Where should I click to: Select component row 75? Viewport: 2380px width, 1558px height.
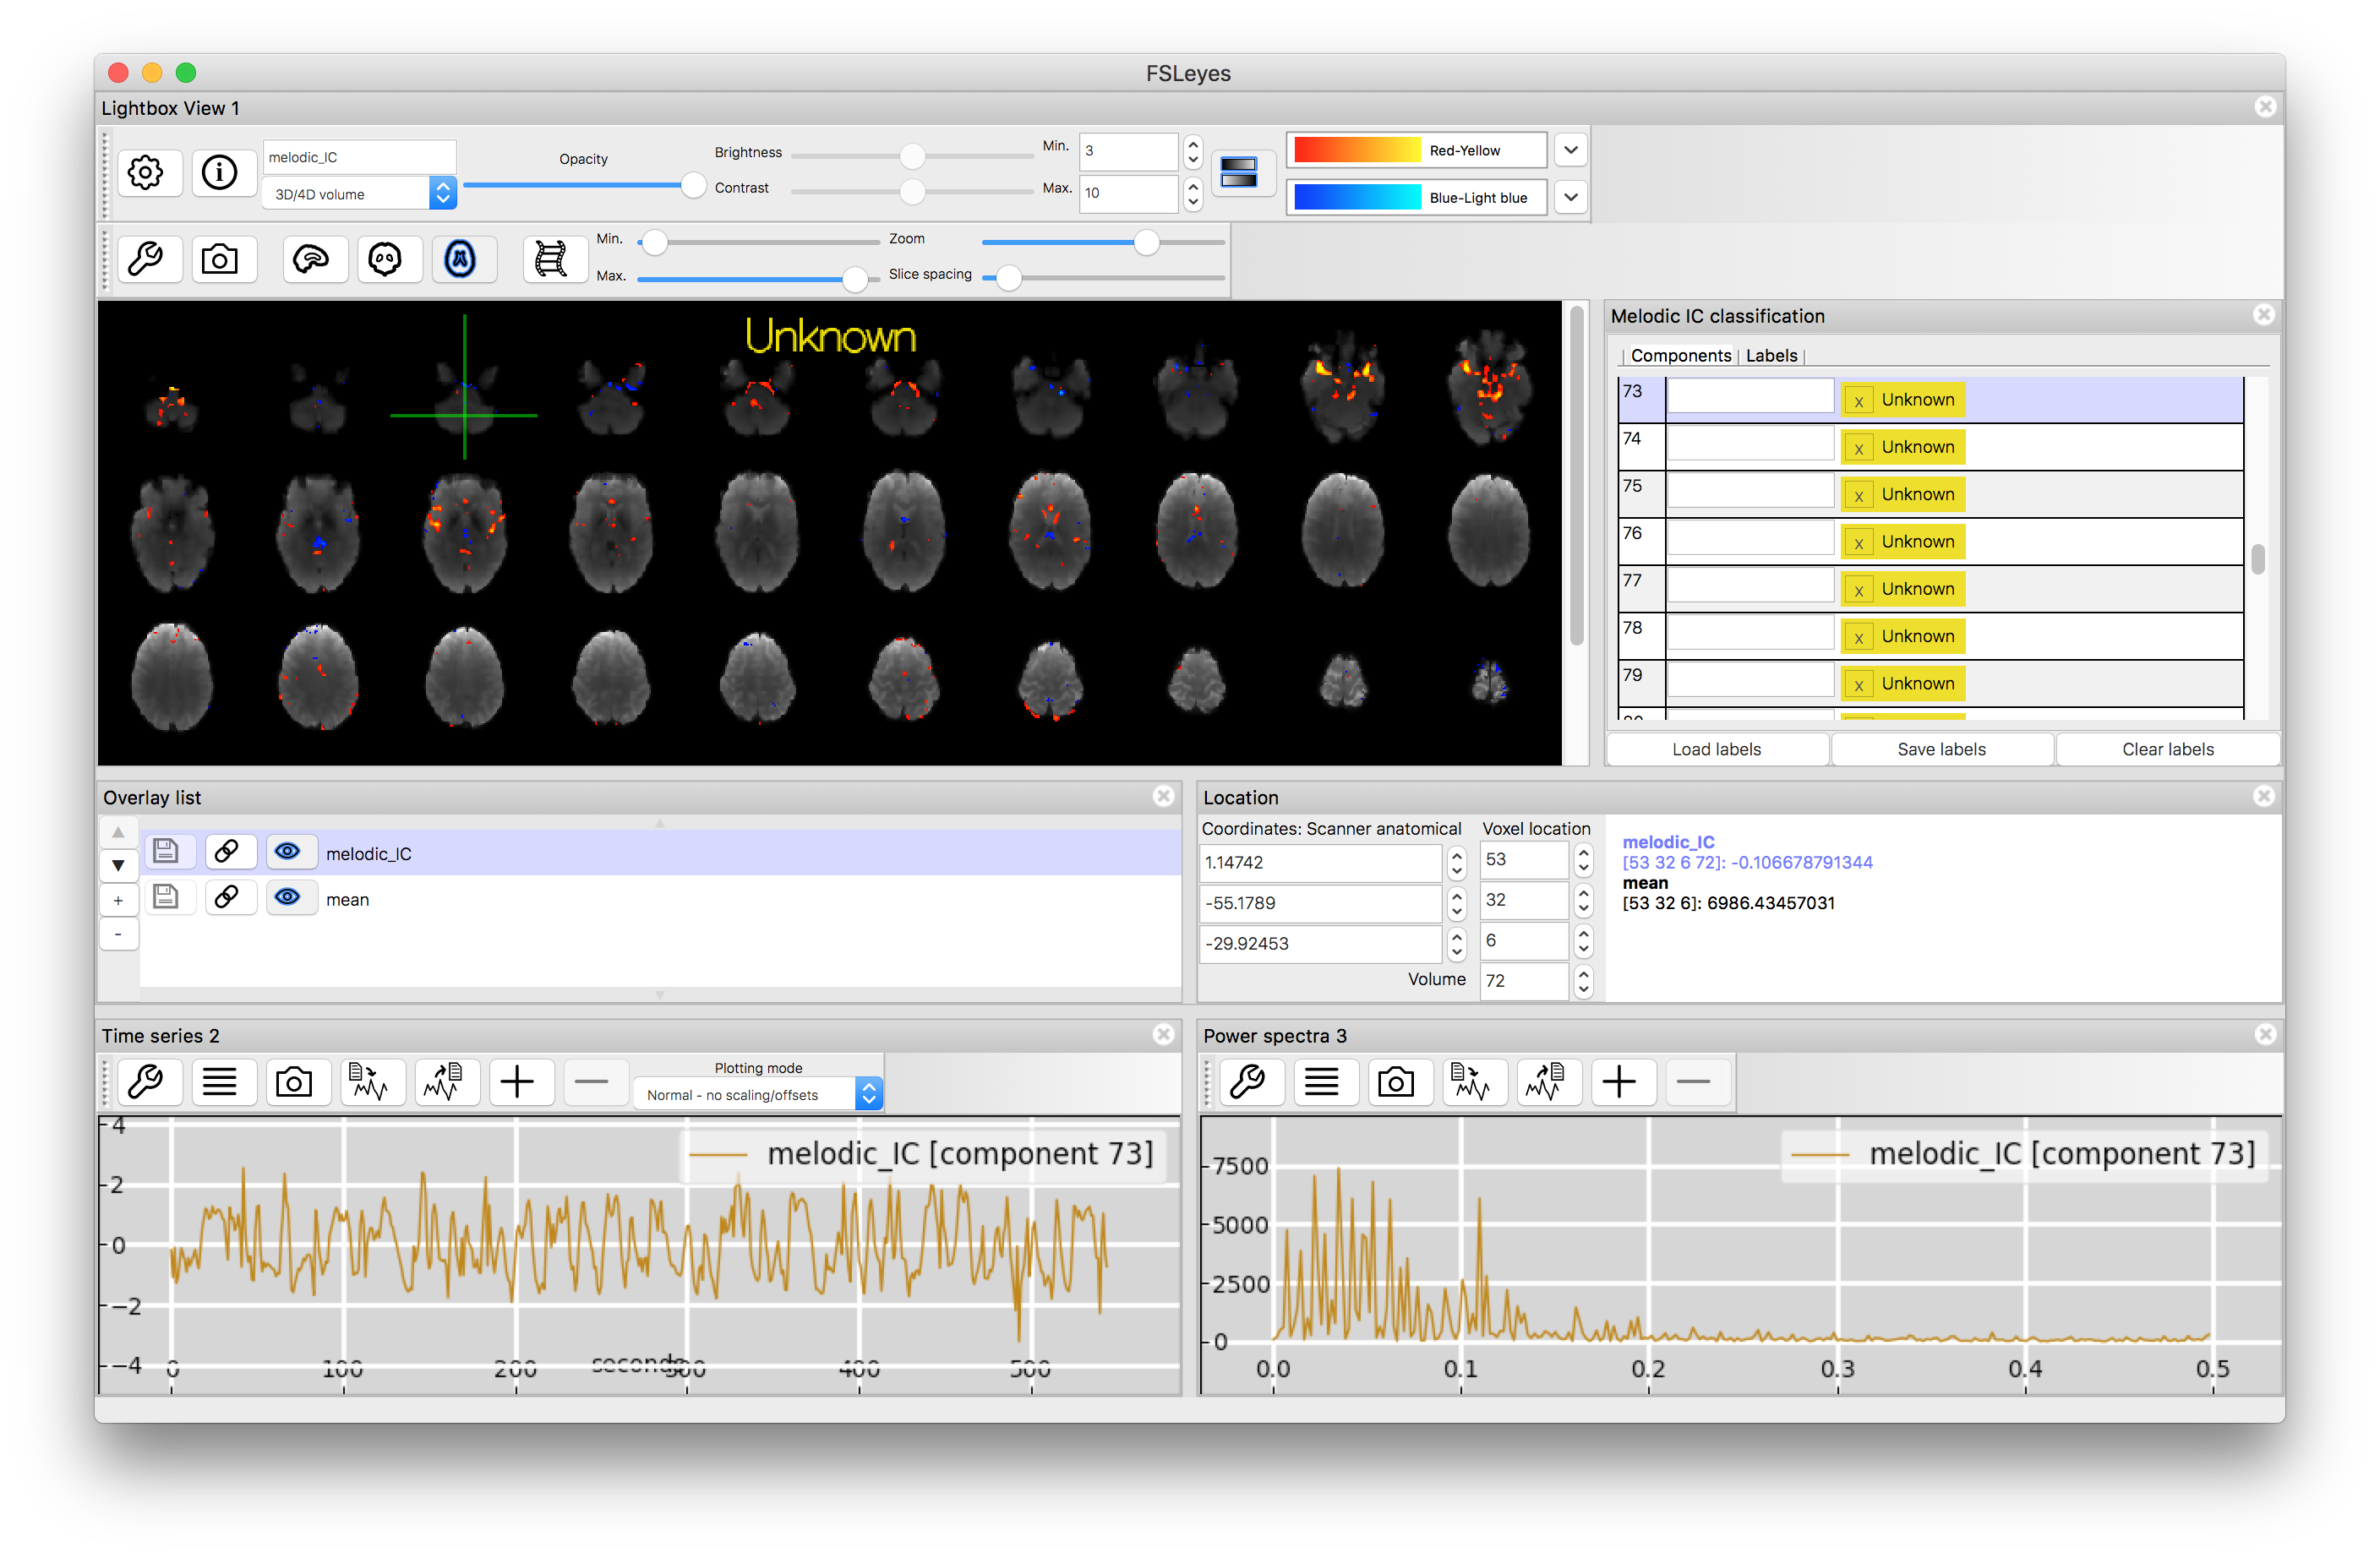1930,495
